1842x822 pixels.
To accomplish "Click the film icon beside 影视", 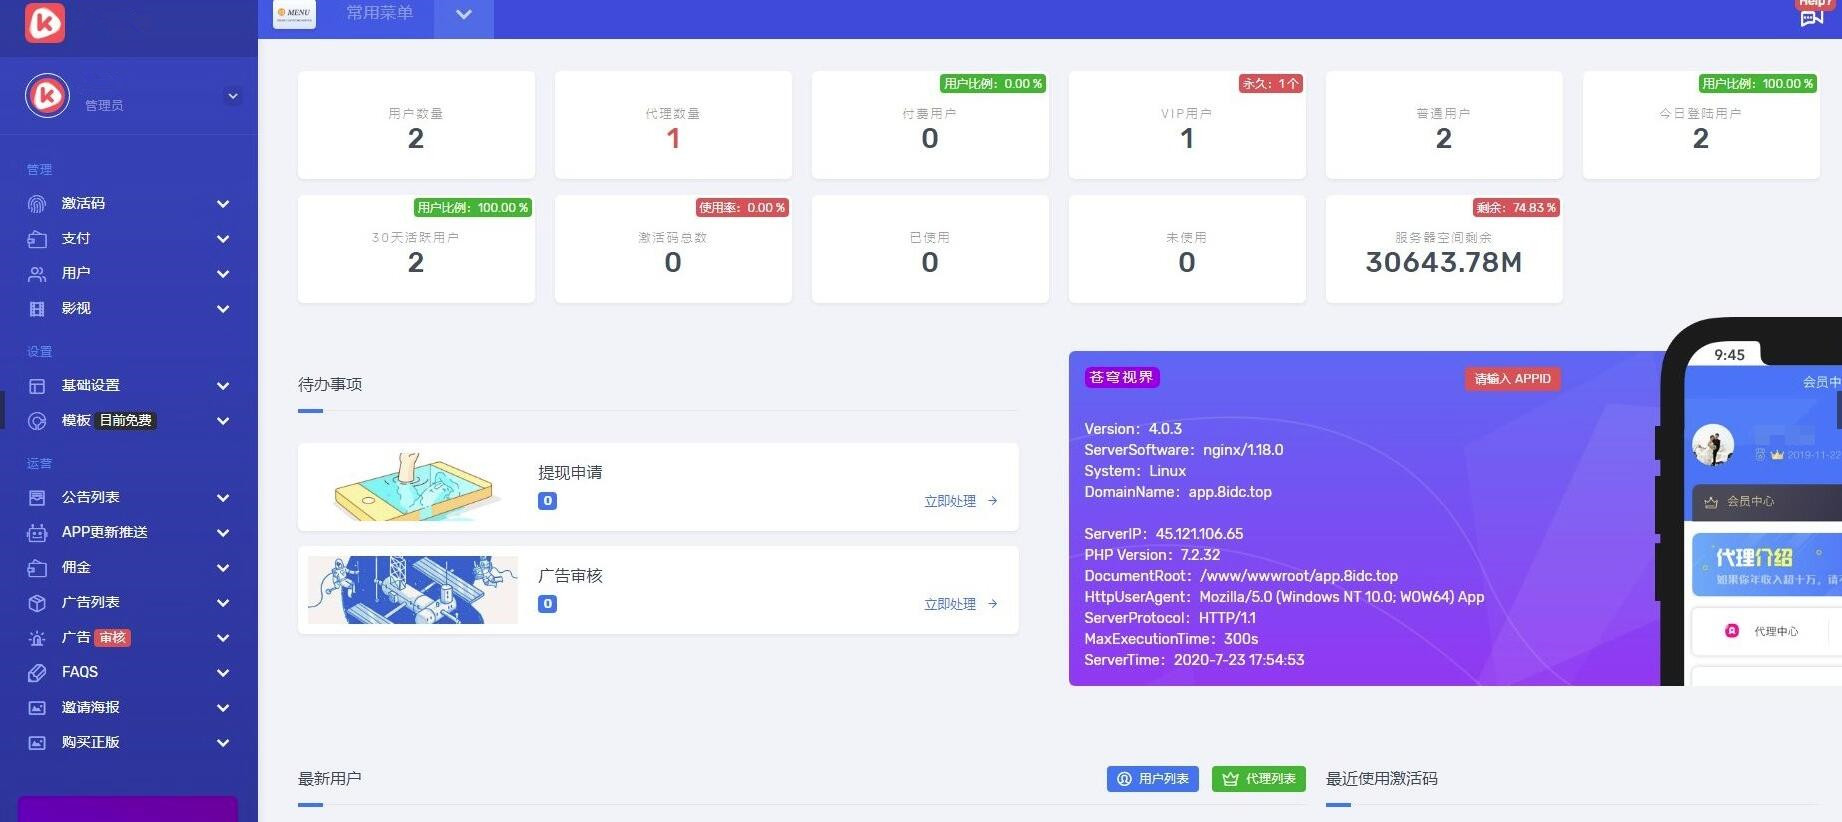I will click(x=37, y=309).
